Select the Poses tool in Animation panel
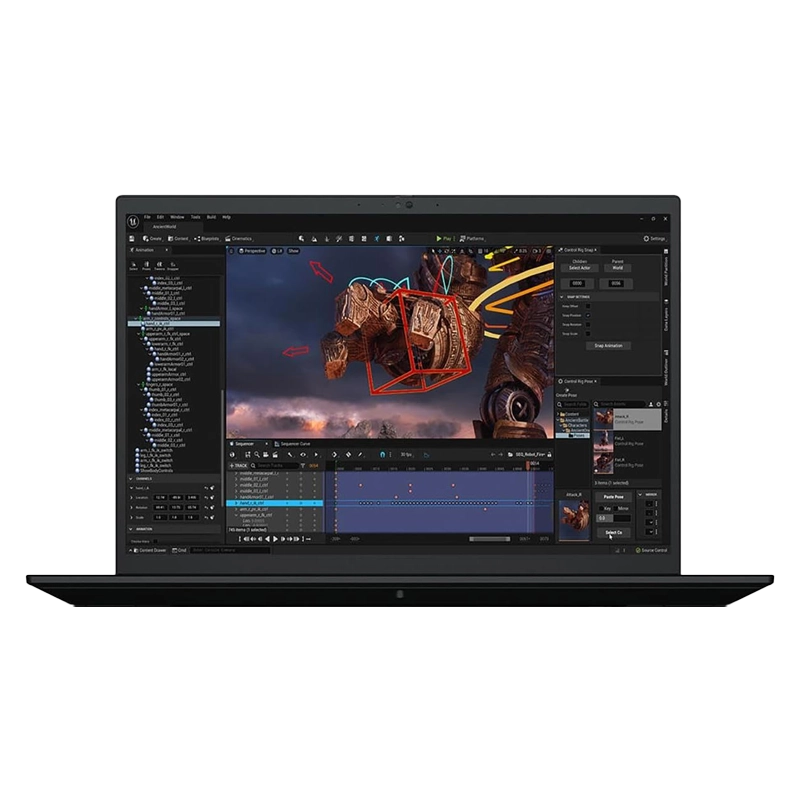This screenshot has height=800, width=800. 146,266
